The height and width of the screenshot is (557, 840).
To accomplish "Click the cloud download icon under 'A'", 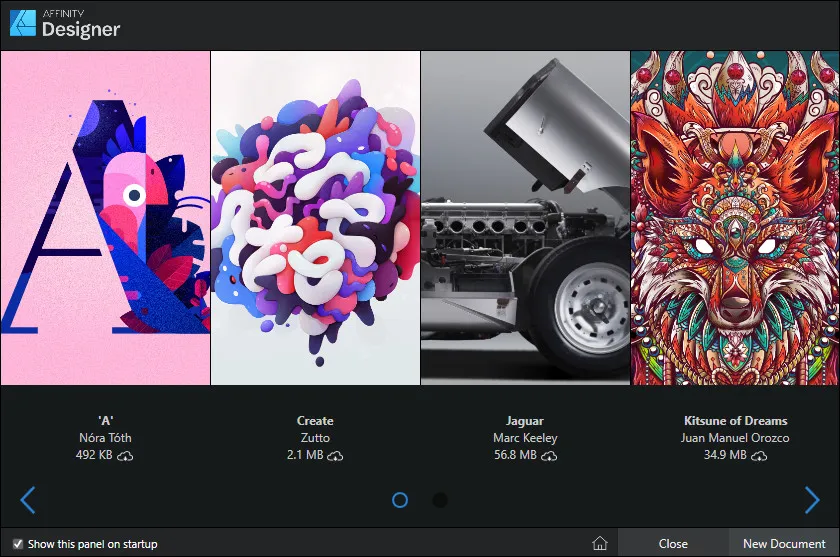I will pyautogui.click(x=125, y=456).
